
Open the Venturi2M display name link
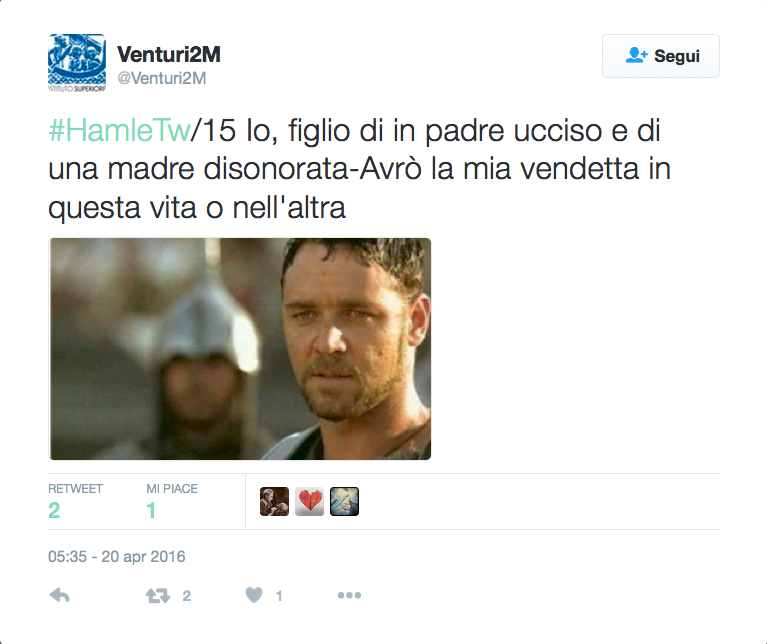[x=169, y=54]
